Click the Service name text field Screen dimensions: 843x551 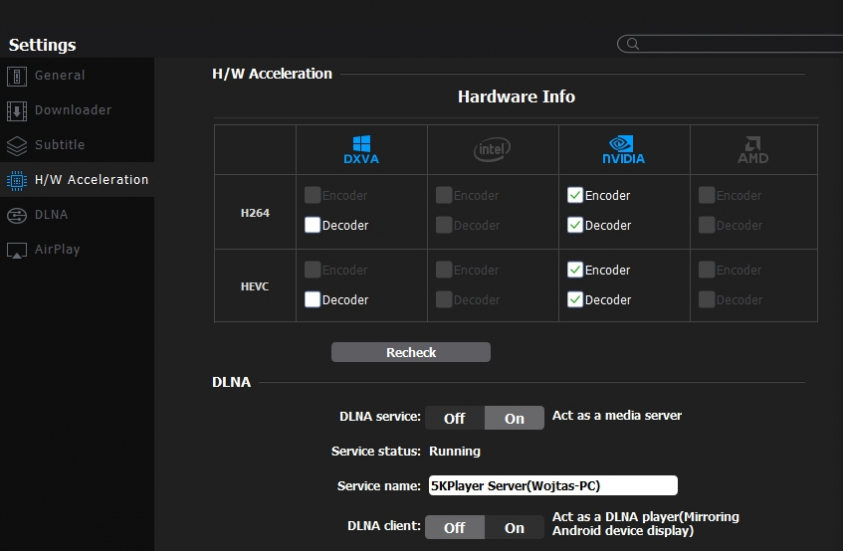[553, 486]
